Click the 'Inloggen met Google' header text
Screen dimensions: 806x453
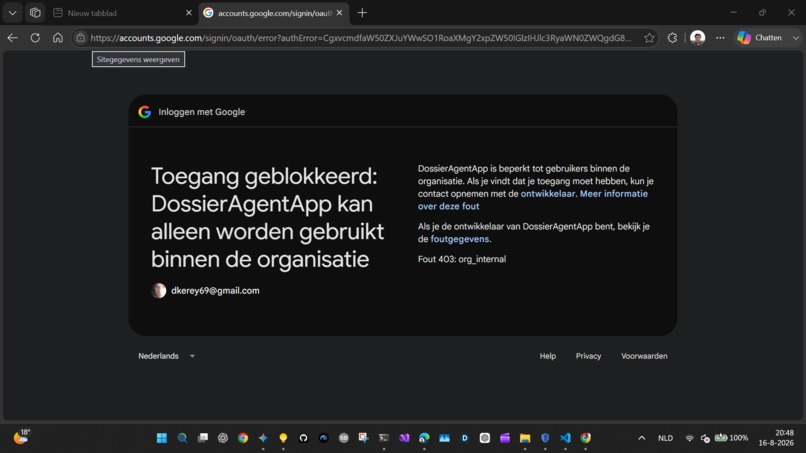(x=202, y=112)
